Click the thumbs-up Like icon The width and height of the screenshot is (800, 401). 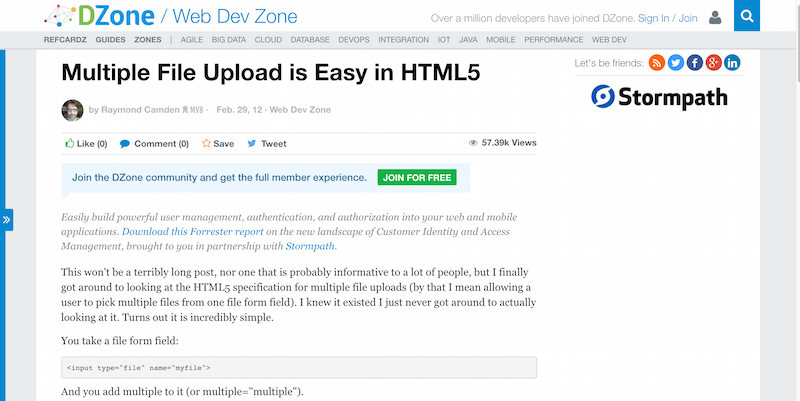[x=70, y=143]
